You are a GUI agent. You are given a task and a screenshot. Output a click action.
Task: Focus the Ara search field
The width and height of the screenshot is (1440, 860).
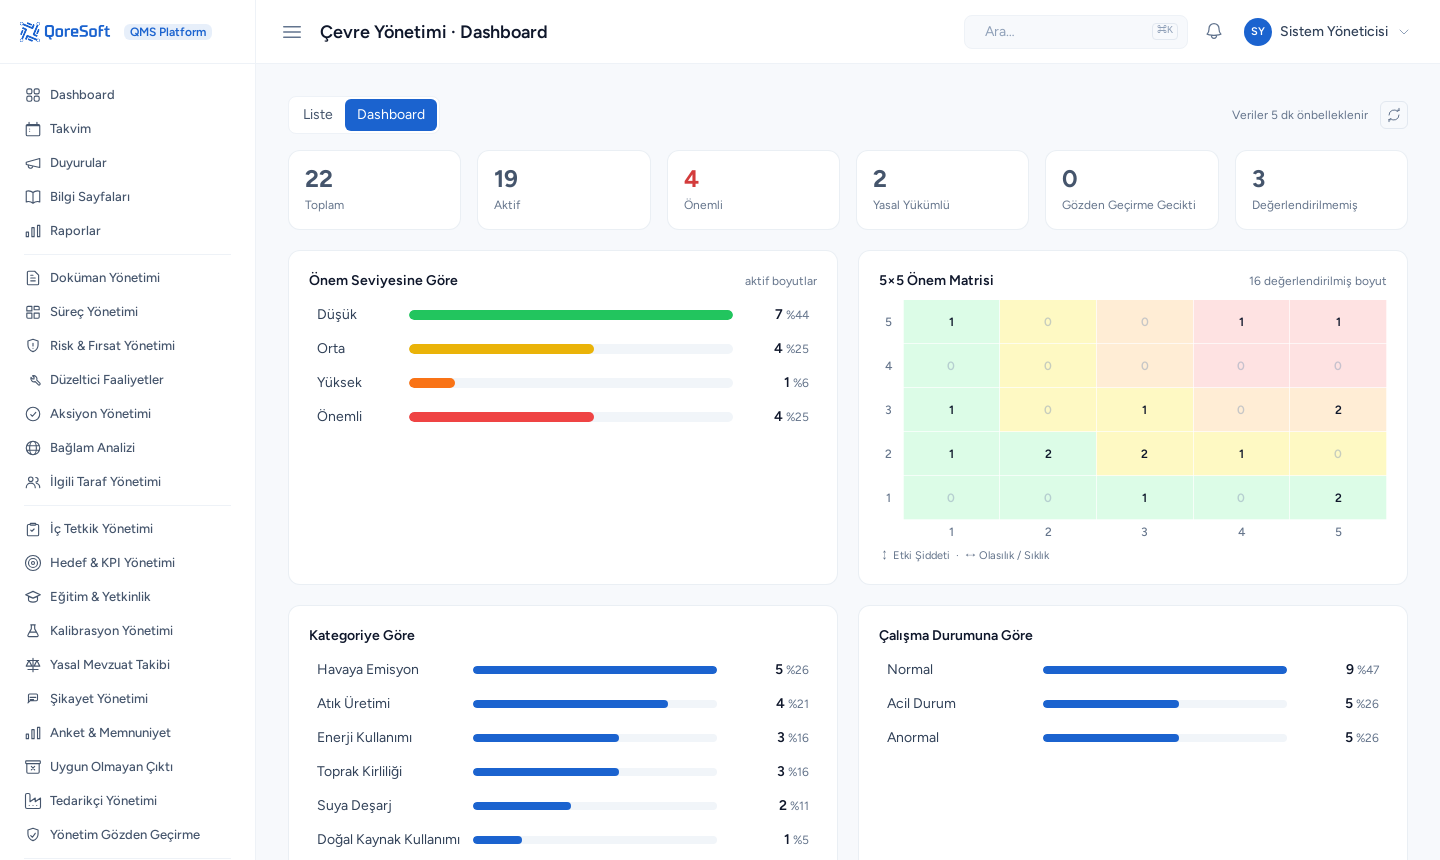point(1076,32)
